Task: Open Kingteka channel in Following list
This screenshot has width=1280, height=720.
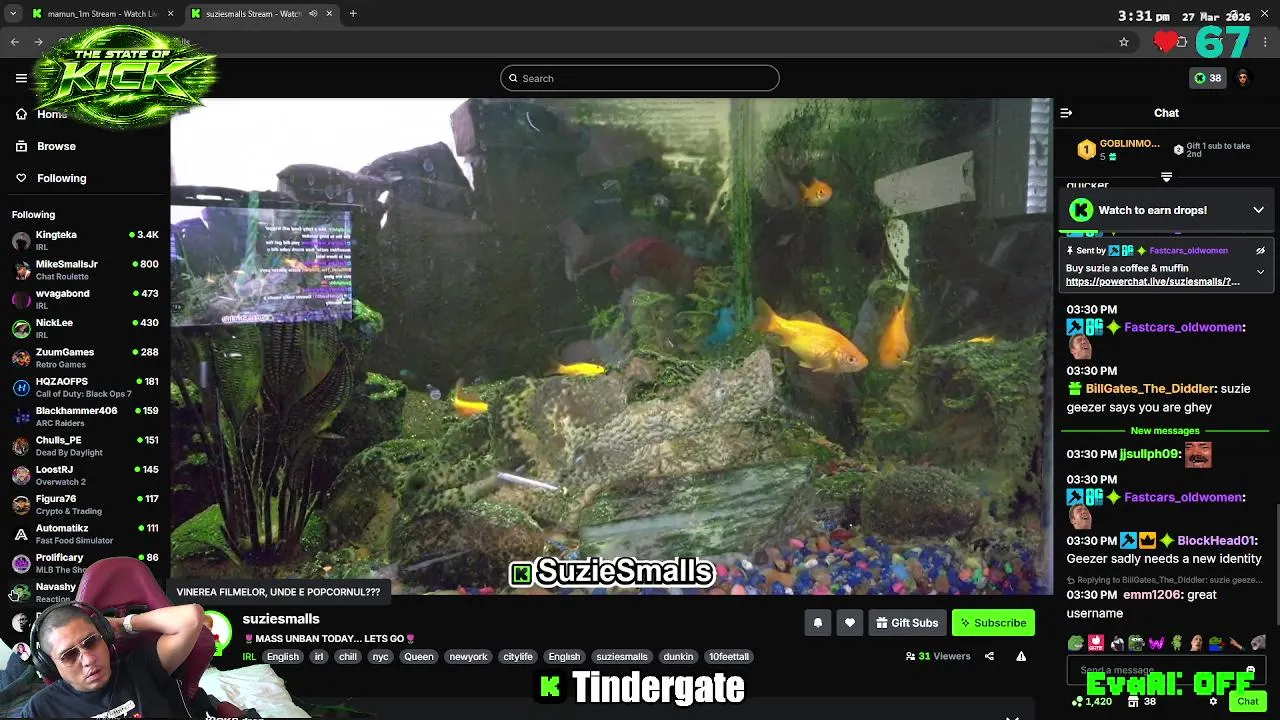Action: 85,240
